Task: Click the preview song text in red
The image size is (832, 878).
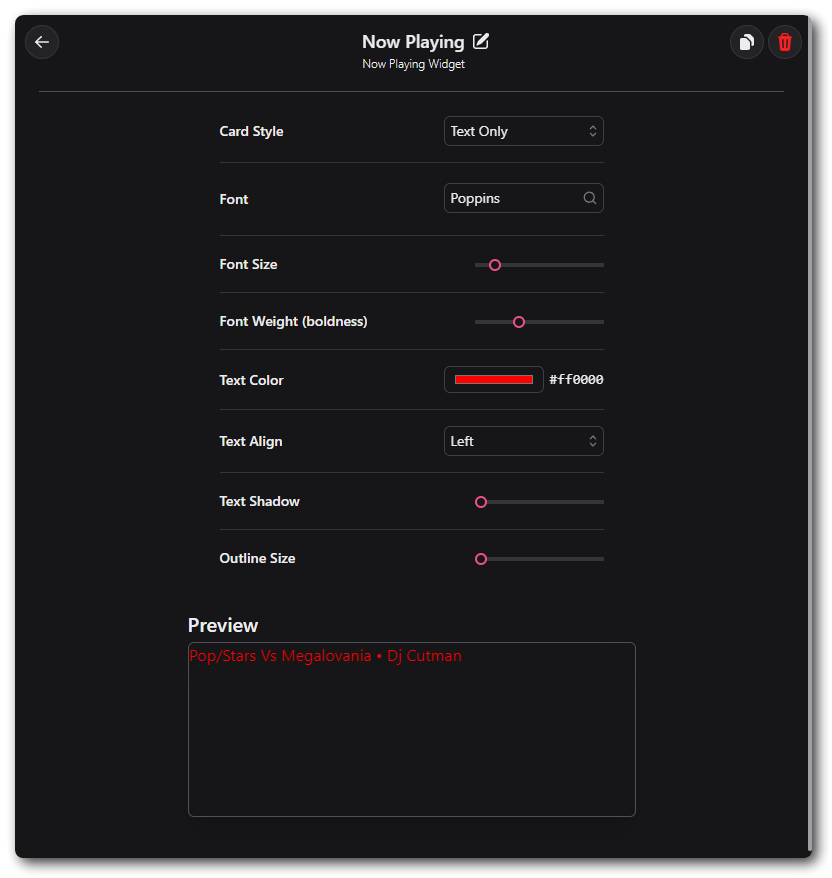Action: tap(325, 656)
